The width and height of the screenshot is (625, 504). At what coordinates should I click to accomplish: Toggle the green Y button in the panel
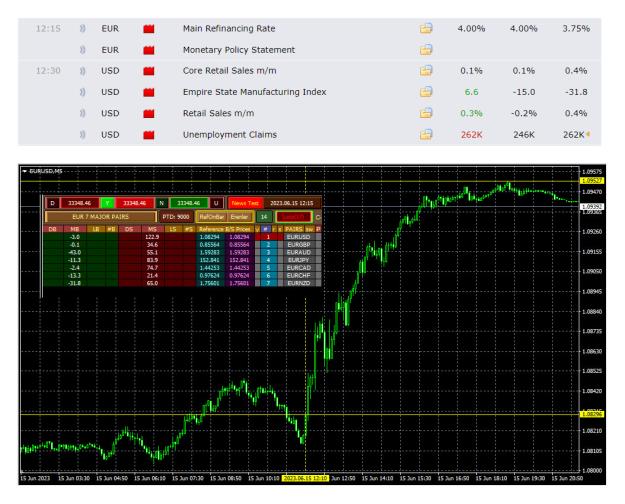click(x=107, y=203)
